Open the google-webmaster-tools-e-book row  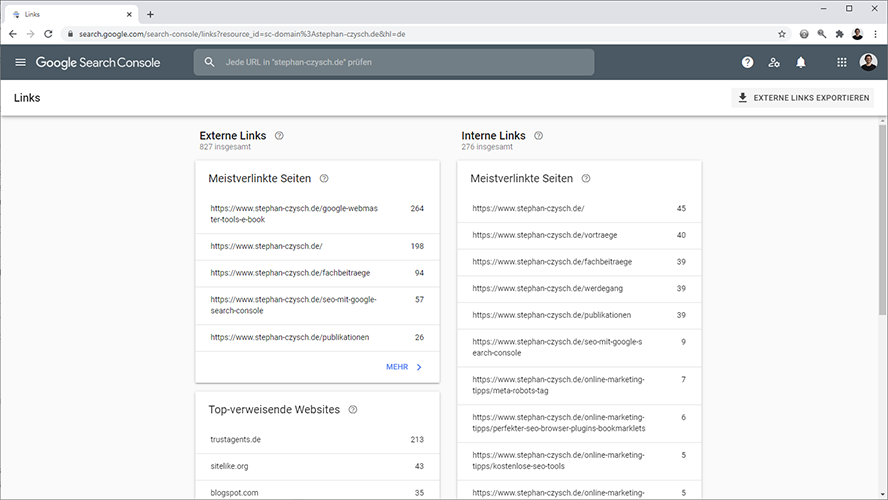317,214
